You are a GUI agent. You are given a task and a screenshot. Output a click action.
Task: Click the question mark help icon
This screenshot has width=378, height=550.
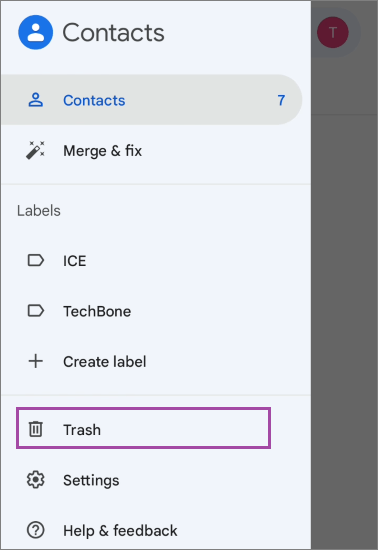35,530
